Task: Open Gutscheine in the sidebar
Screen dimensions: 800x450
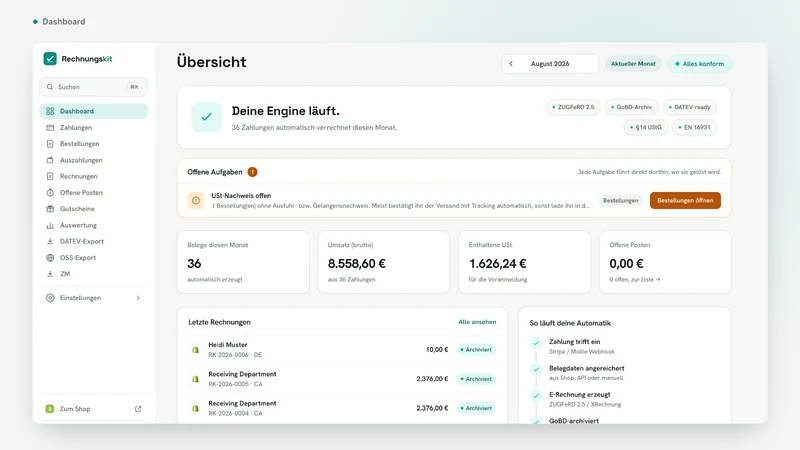Action: [x=93, y=209]
